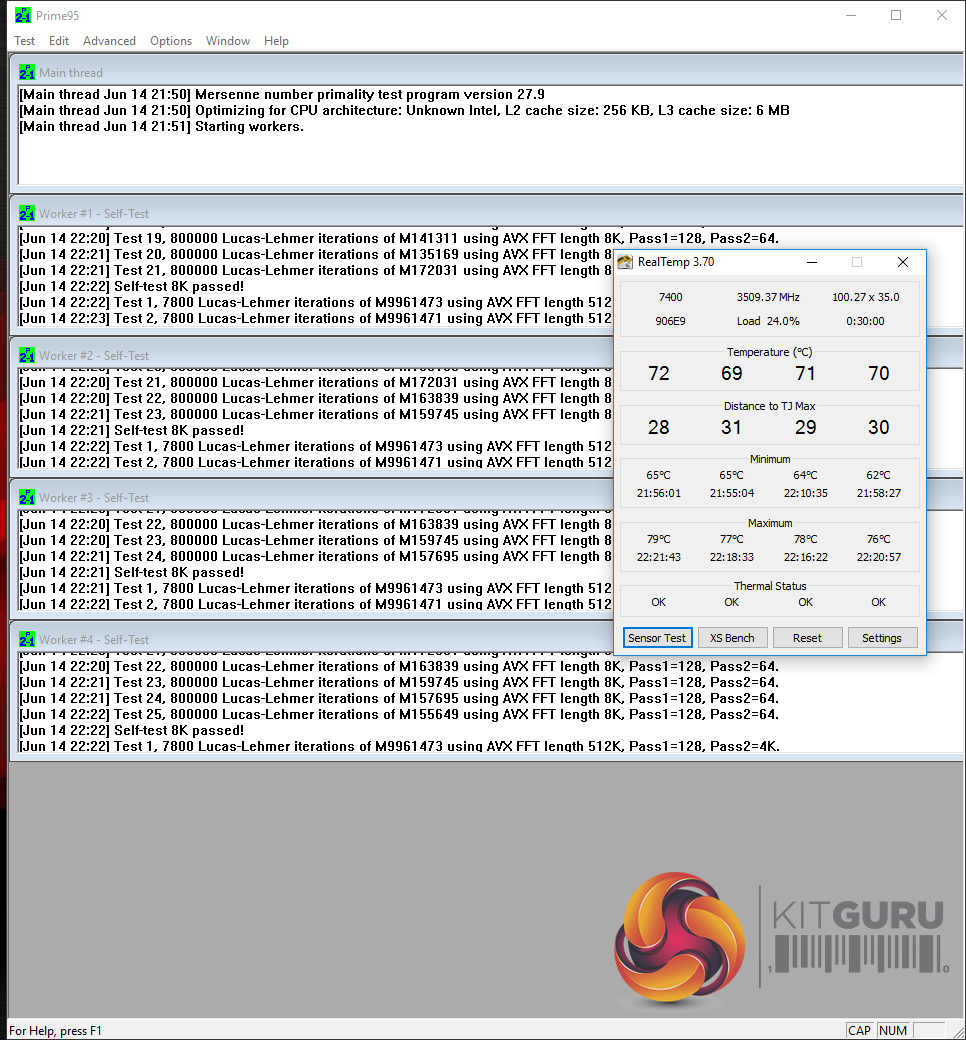Click the 22:21:43 maximum timestamp
This screenshot has height=1040, width=966.
(659, 557)
